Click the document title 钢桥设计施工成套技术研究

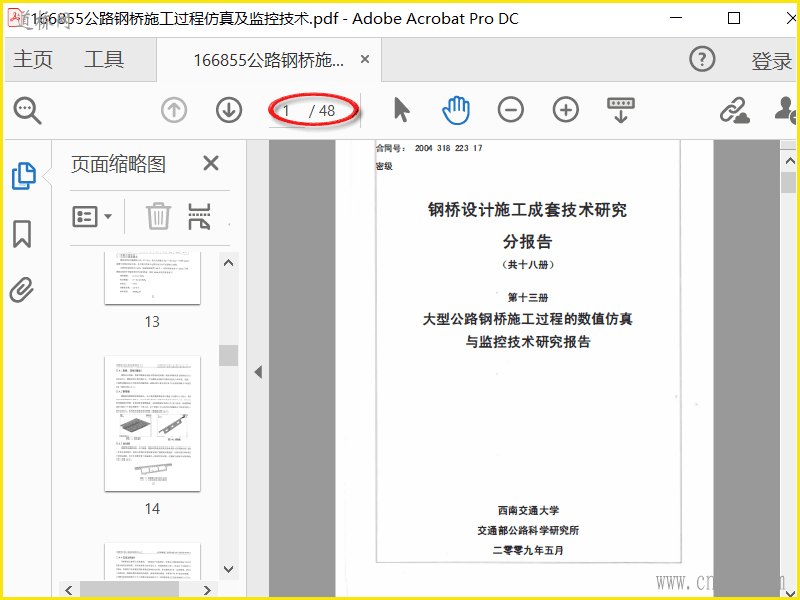(528, 210)
